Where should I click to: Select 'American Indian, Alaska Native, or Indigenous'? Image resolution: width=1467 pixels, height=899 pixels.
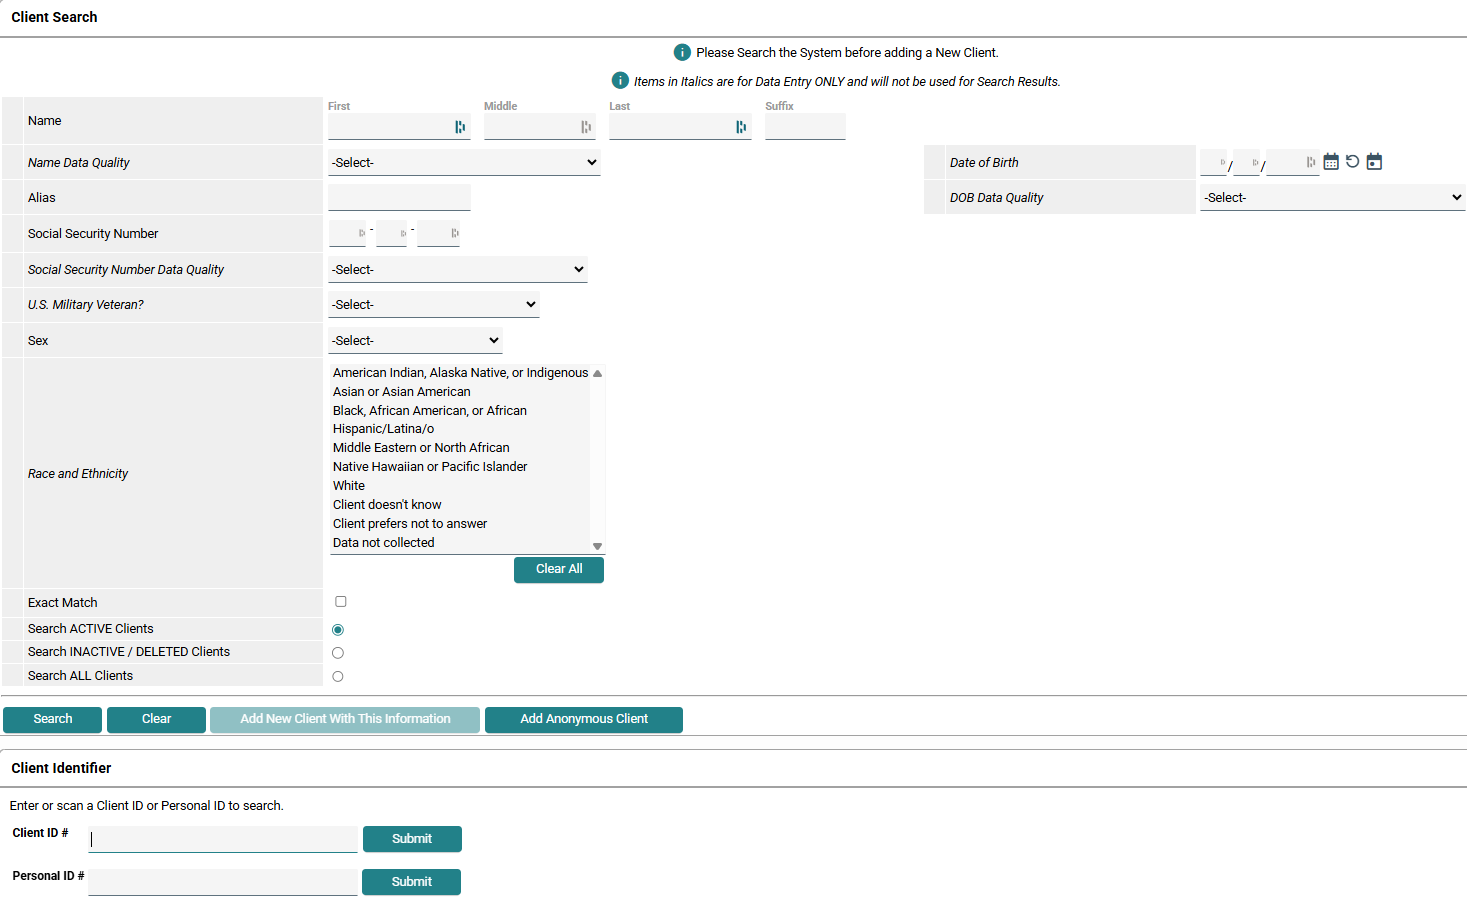click(x=460, y=373)
